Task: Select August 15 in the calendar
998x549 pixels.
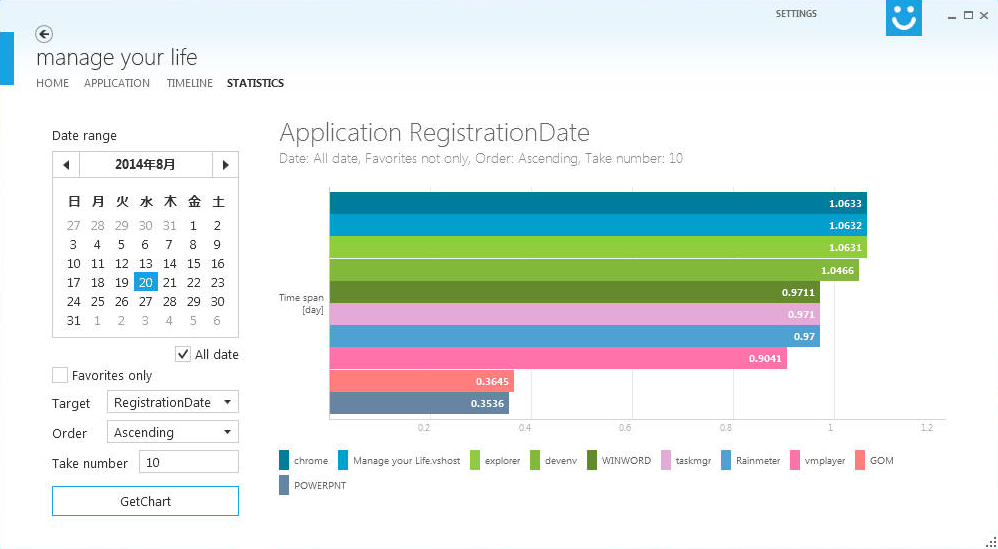Action: 194,264
